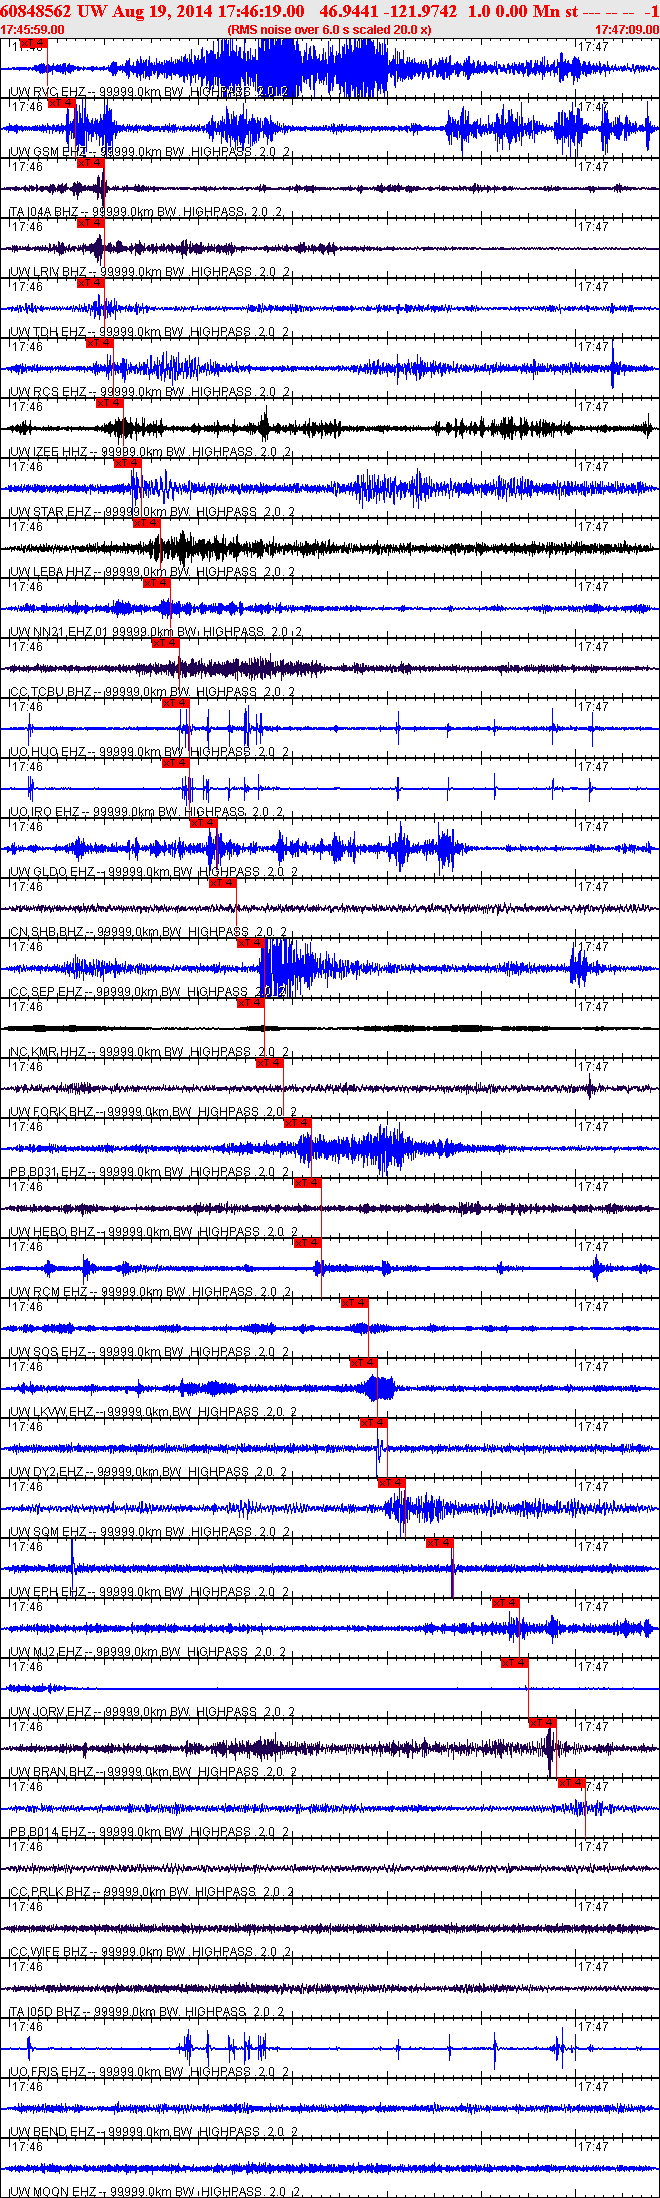Click the red pick marker on the RVC trace
The width and height of the screenshot is (660, 2198).
coord(33,44)
